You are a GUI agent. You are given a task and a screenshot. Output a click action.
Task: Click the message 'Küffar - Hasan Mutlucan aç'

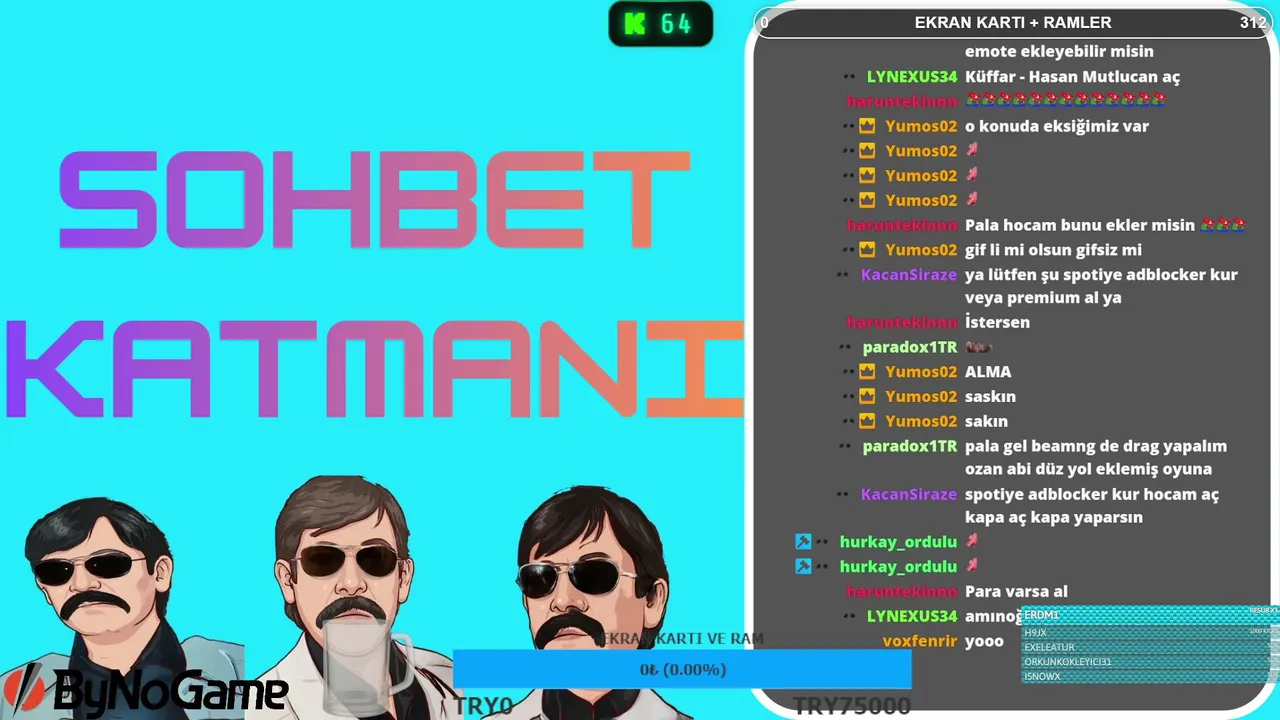point(1072,77)
